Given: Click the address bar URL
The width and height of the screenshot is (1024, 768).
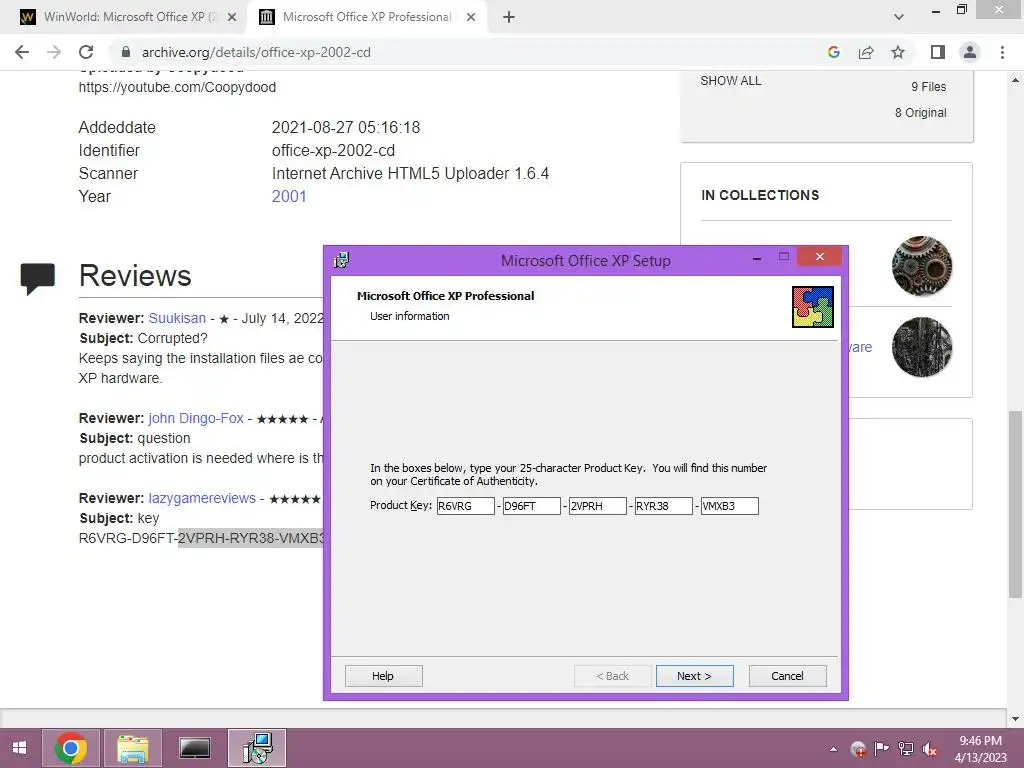Looking at the screenshot, I should [256, 52].
